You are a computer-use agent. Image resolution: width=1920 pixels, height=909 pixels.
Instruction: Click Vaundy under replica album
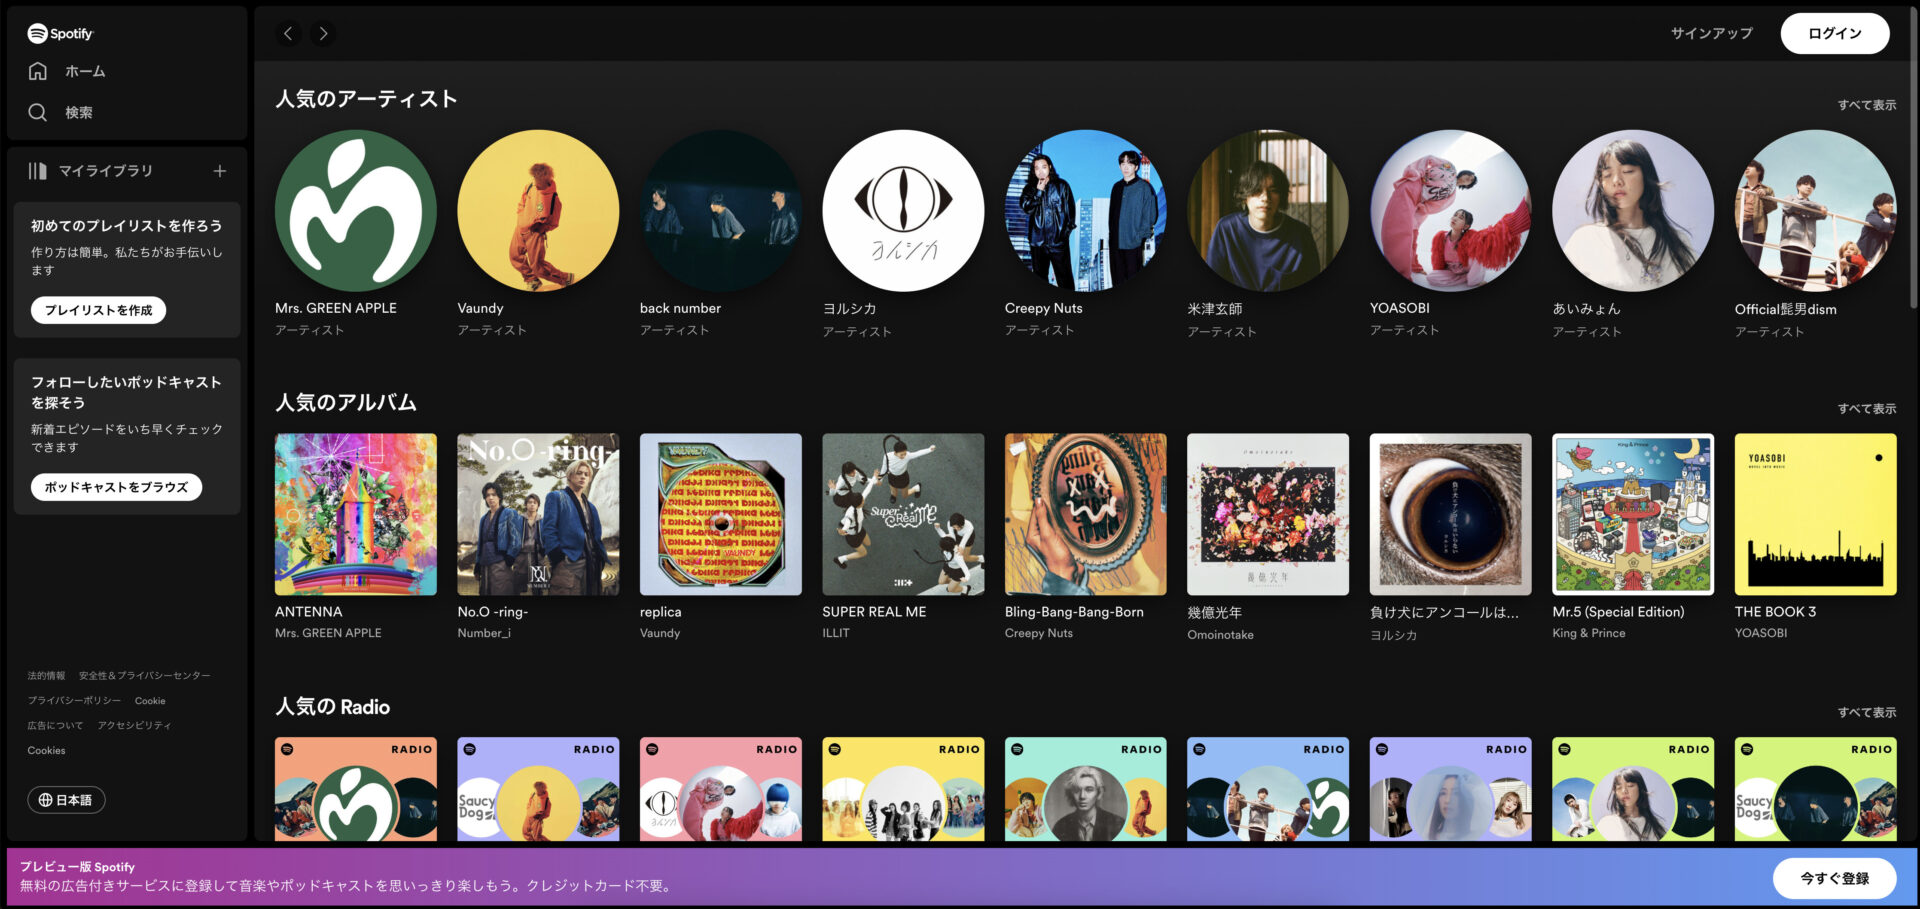click(x=660, y=633)
